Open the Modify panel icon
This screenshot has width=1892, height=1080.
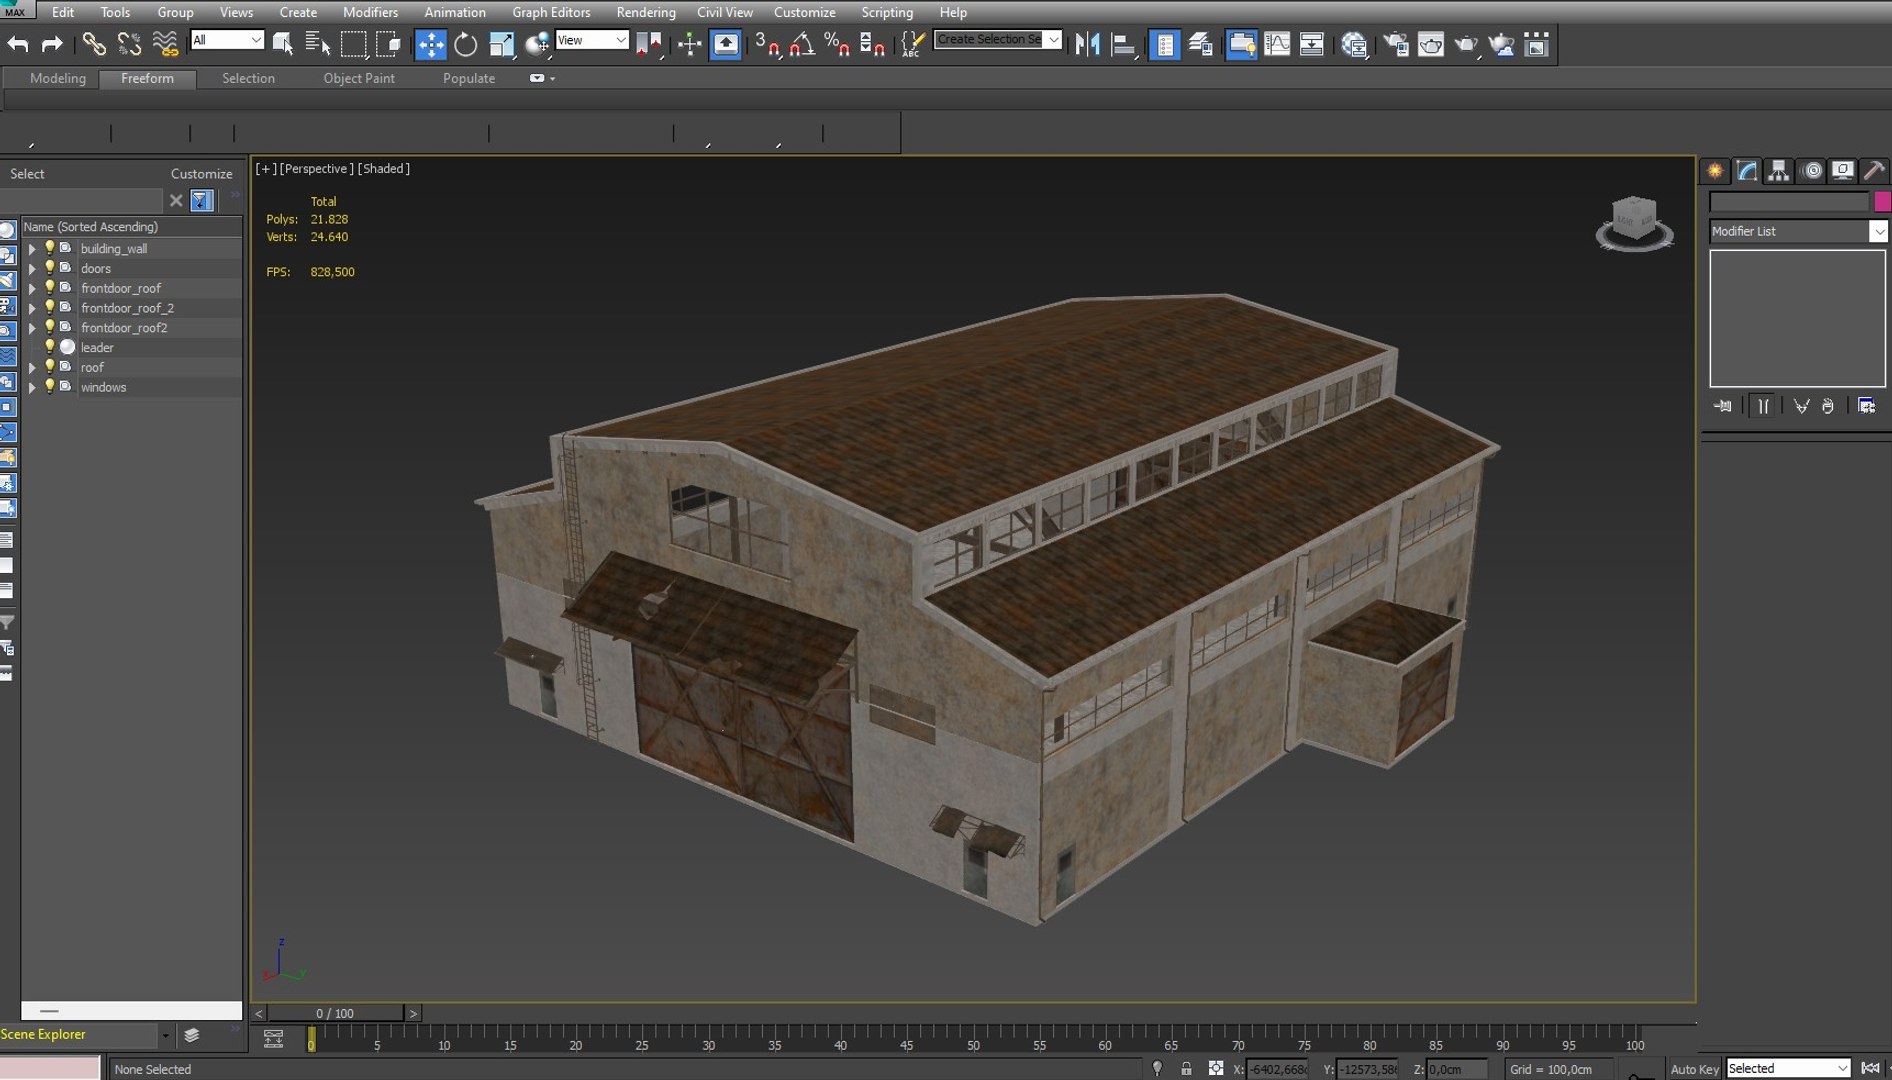pos(1747,171)
